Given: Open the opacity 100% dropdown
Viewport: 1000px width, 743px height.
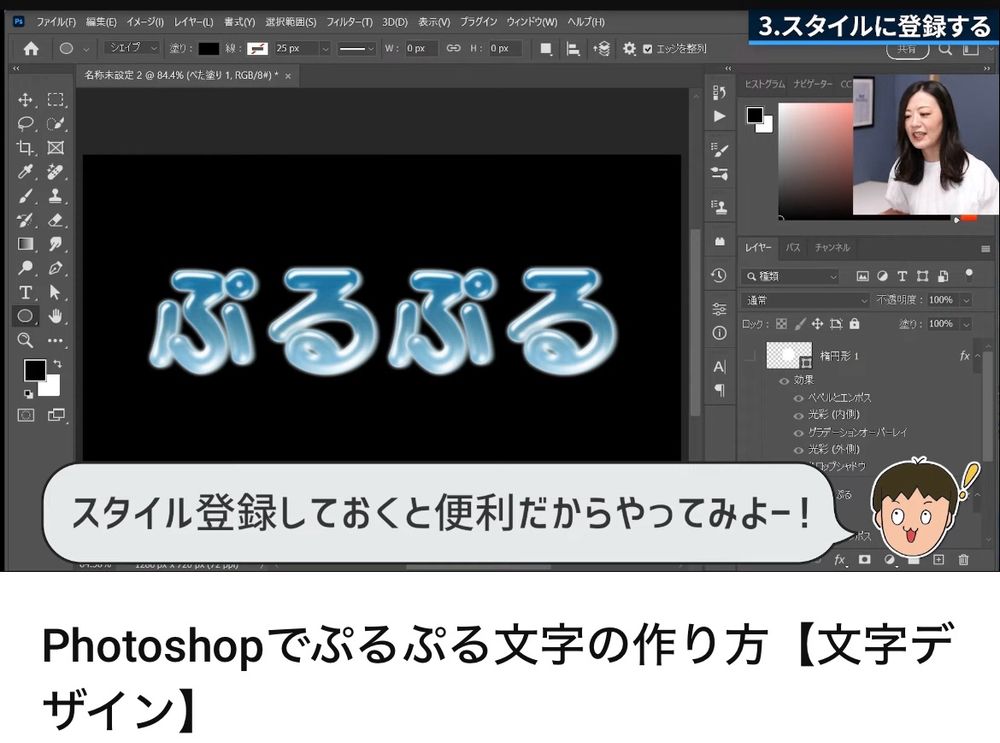Looking at the screenshot, I should pyautogui.click(x=967, y=300).
